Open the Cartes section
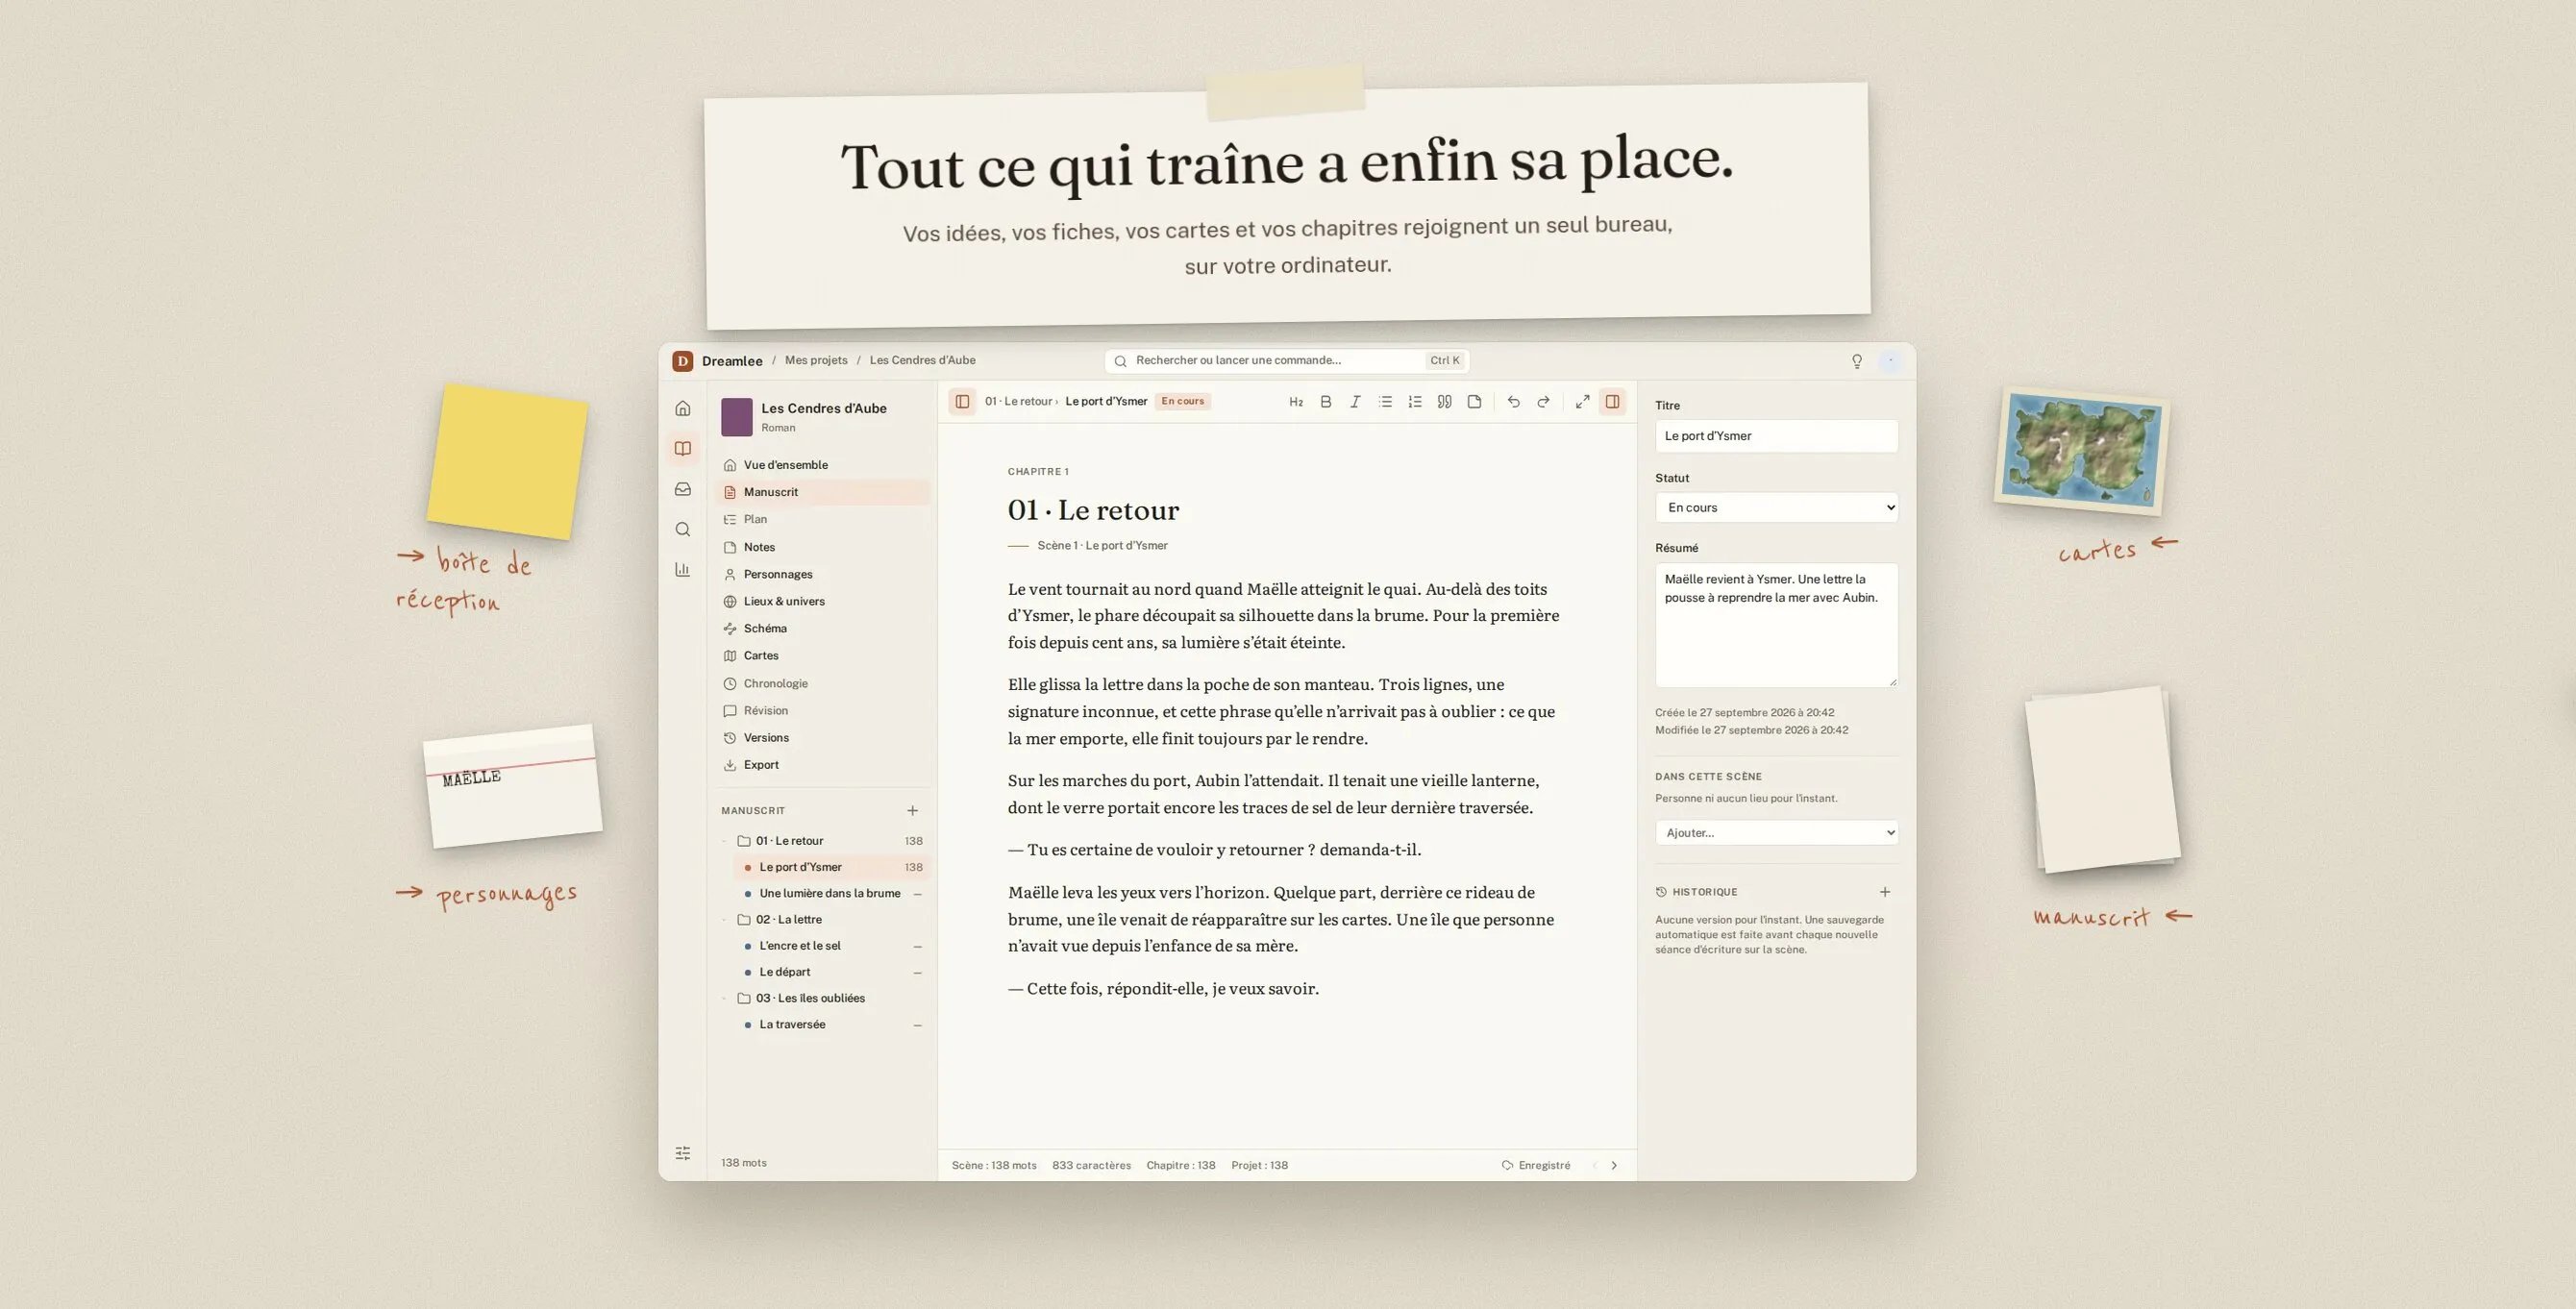The width and height of the screenshot is (2576, 1309). [x=824, y=655]
